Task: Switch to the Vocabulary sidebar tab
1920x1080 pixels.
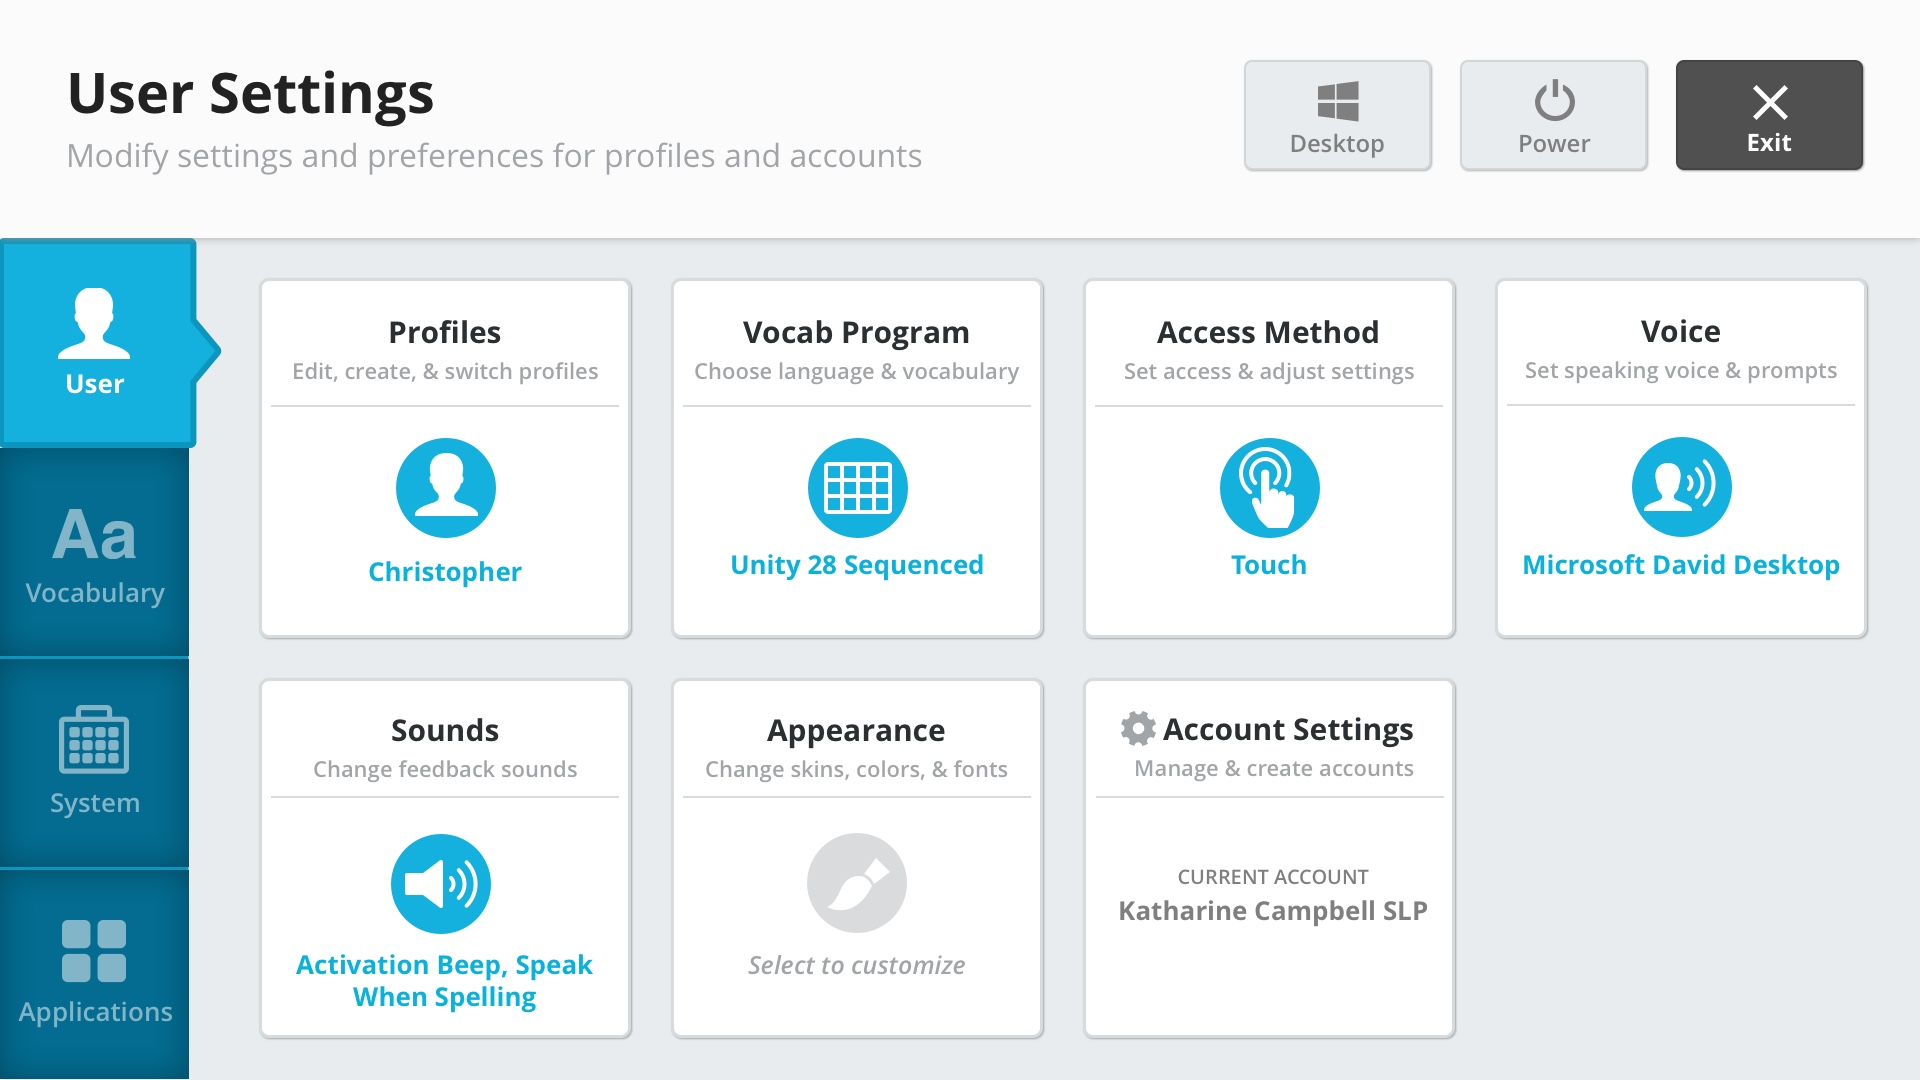Action: click(95, 553)
